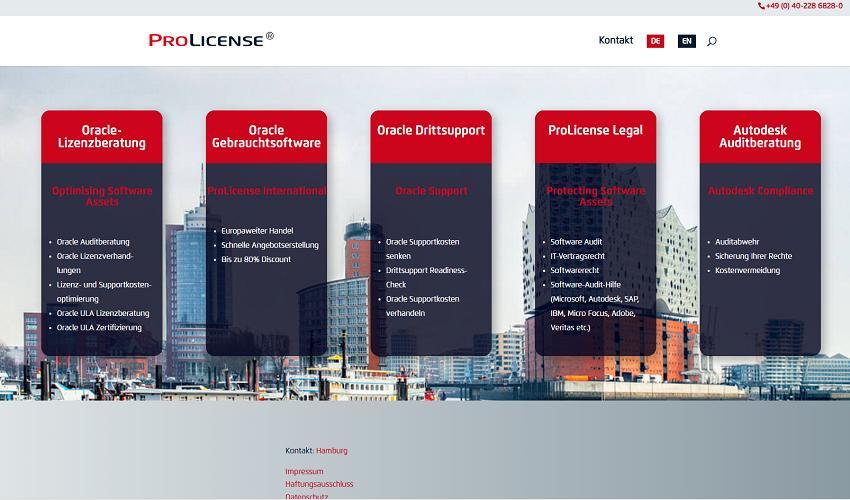The height and width of the screenshot is (500, 850).
Task: Click the Optimising Software Assets heading
Action: tap(102, 196)
